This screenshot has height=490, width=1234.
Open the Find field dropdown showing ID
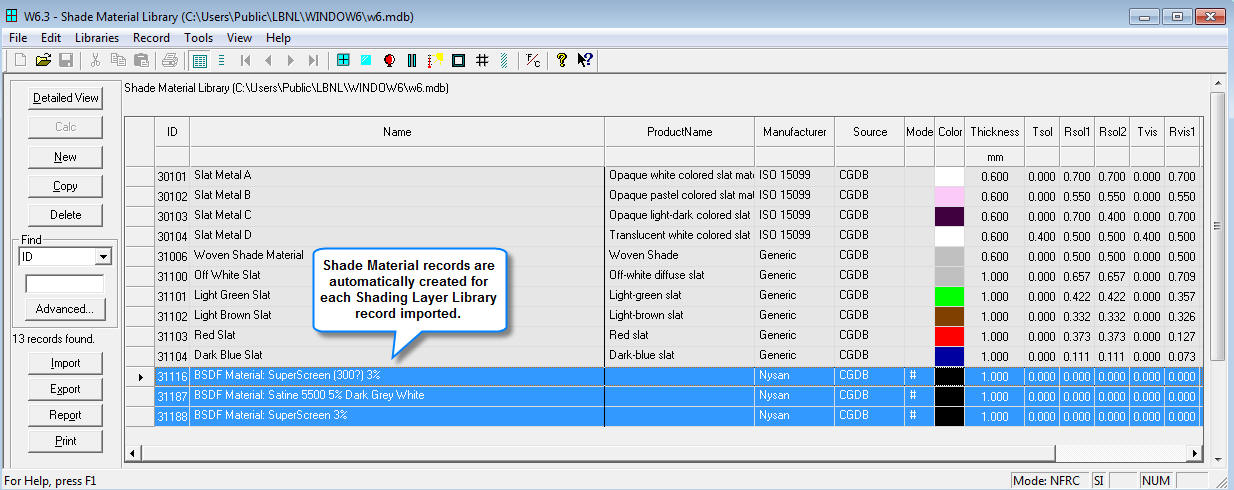(102, 257)
